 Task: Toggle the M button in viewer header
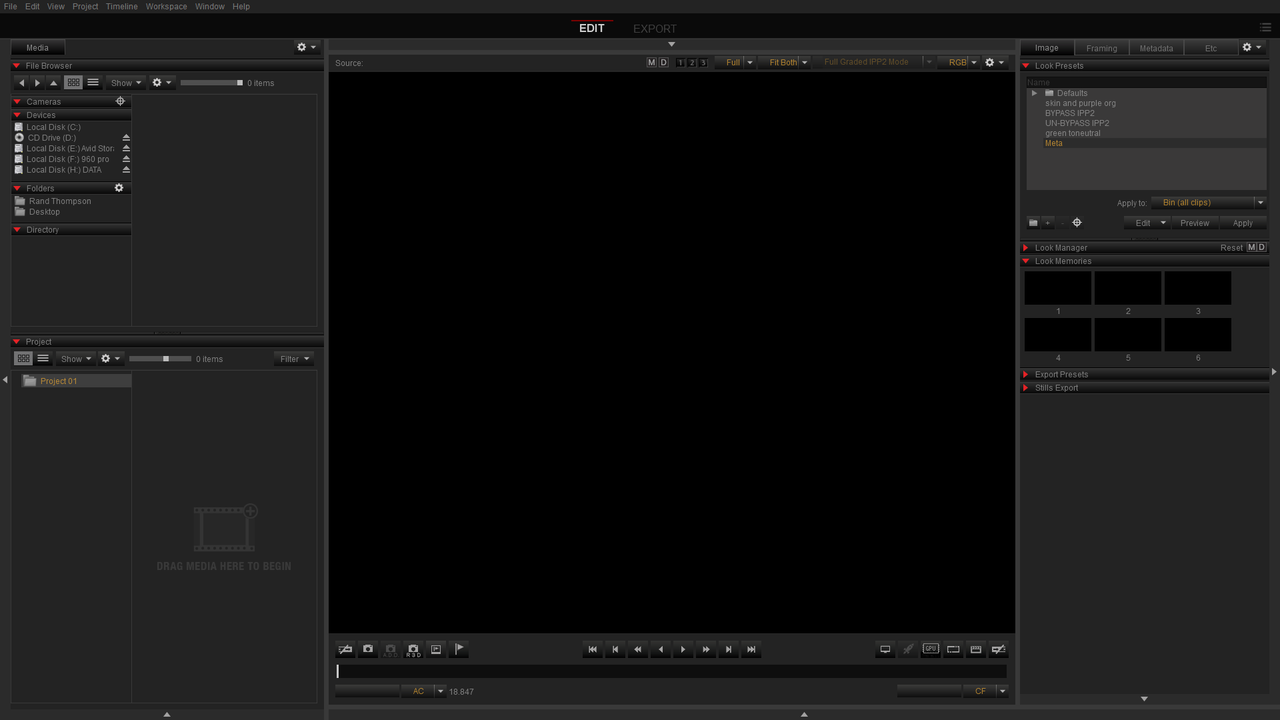[x=652, y=62]
